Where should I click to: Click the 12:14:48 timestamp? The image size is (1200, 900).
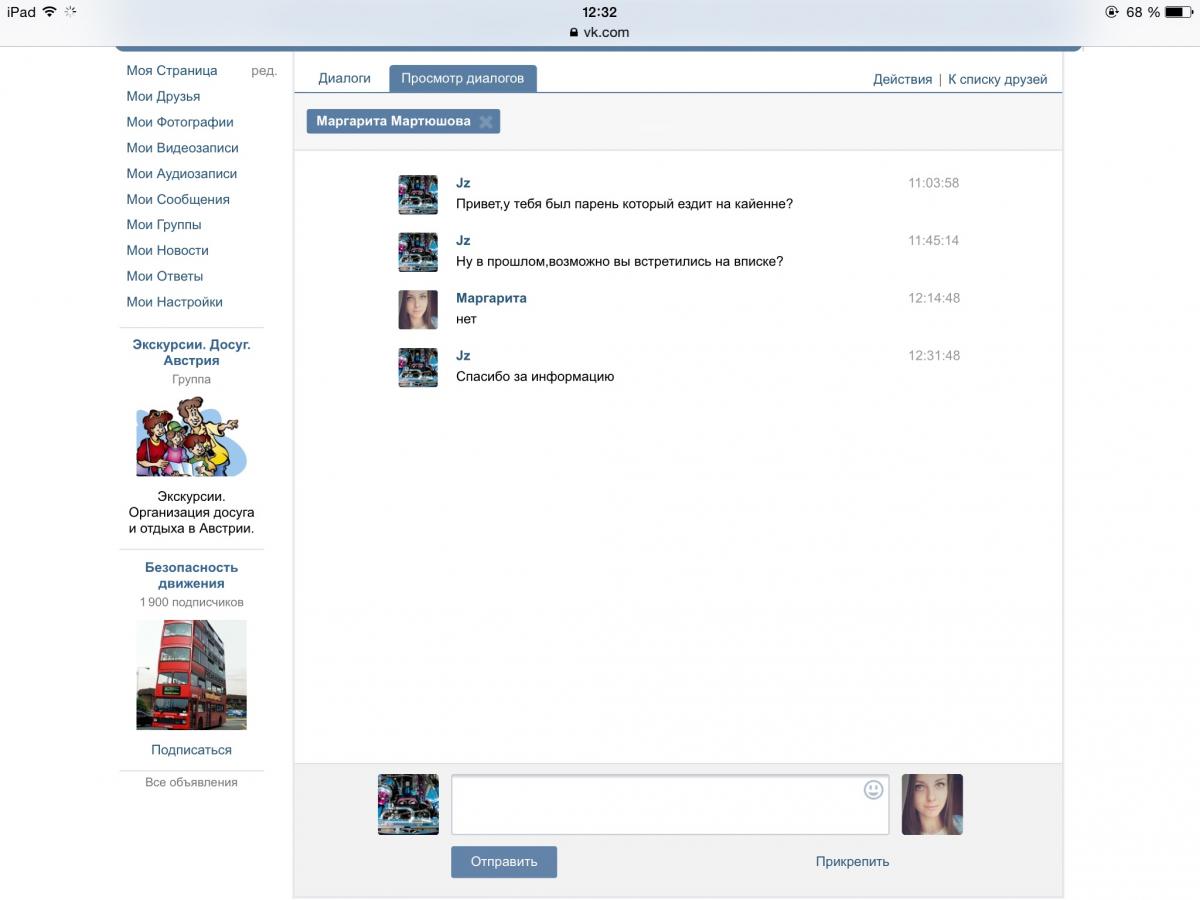tap(934, 298)
